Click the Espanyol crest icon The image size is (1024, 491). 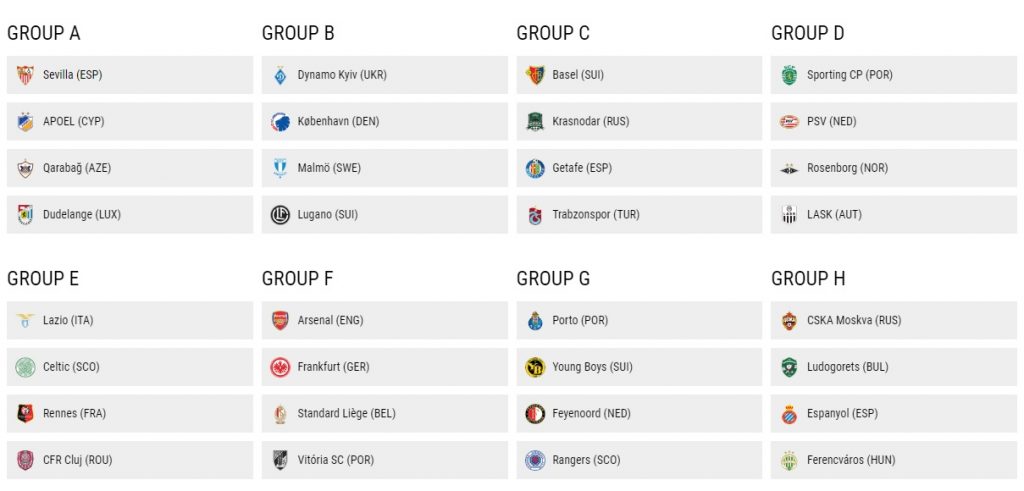pyautogui.click(x=790, y=413)
